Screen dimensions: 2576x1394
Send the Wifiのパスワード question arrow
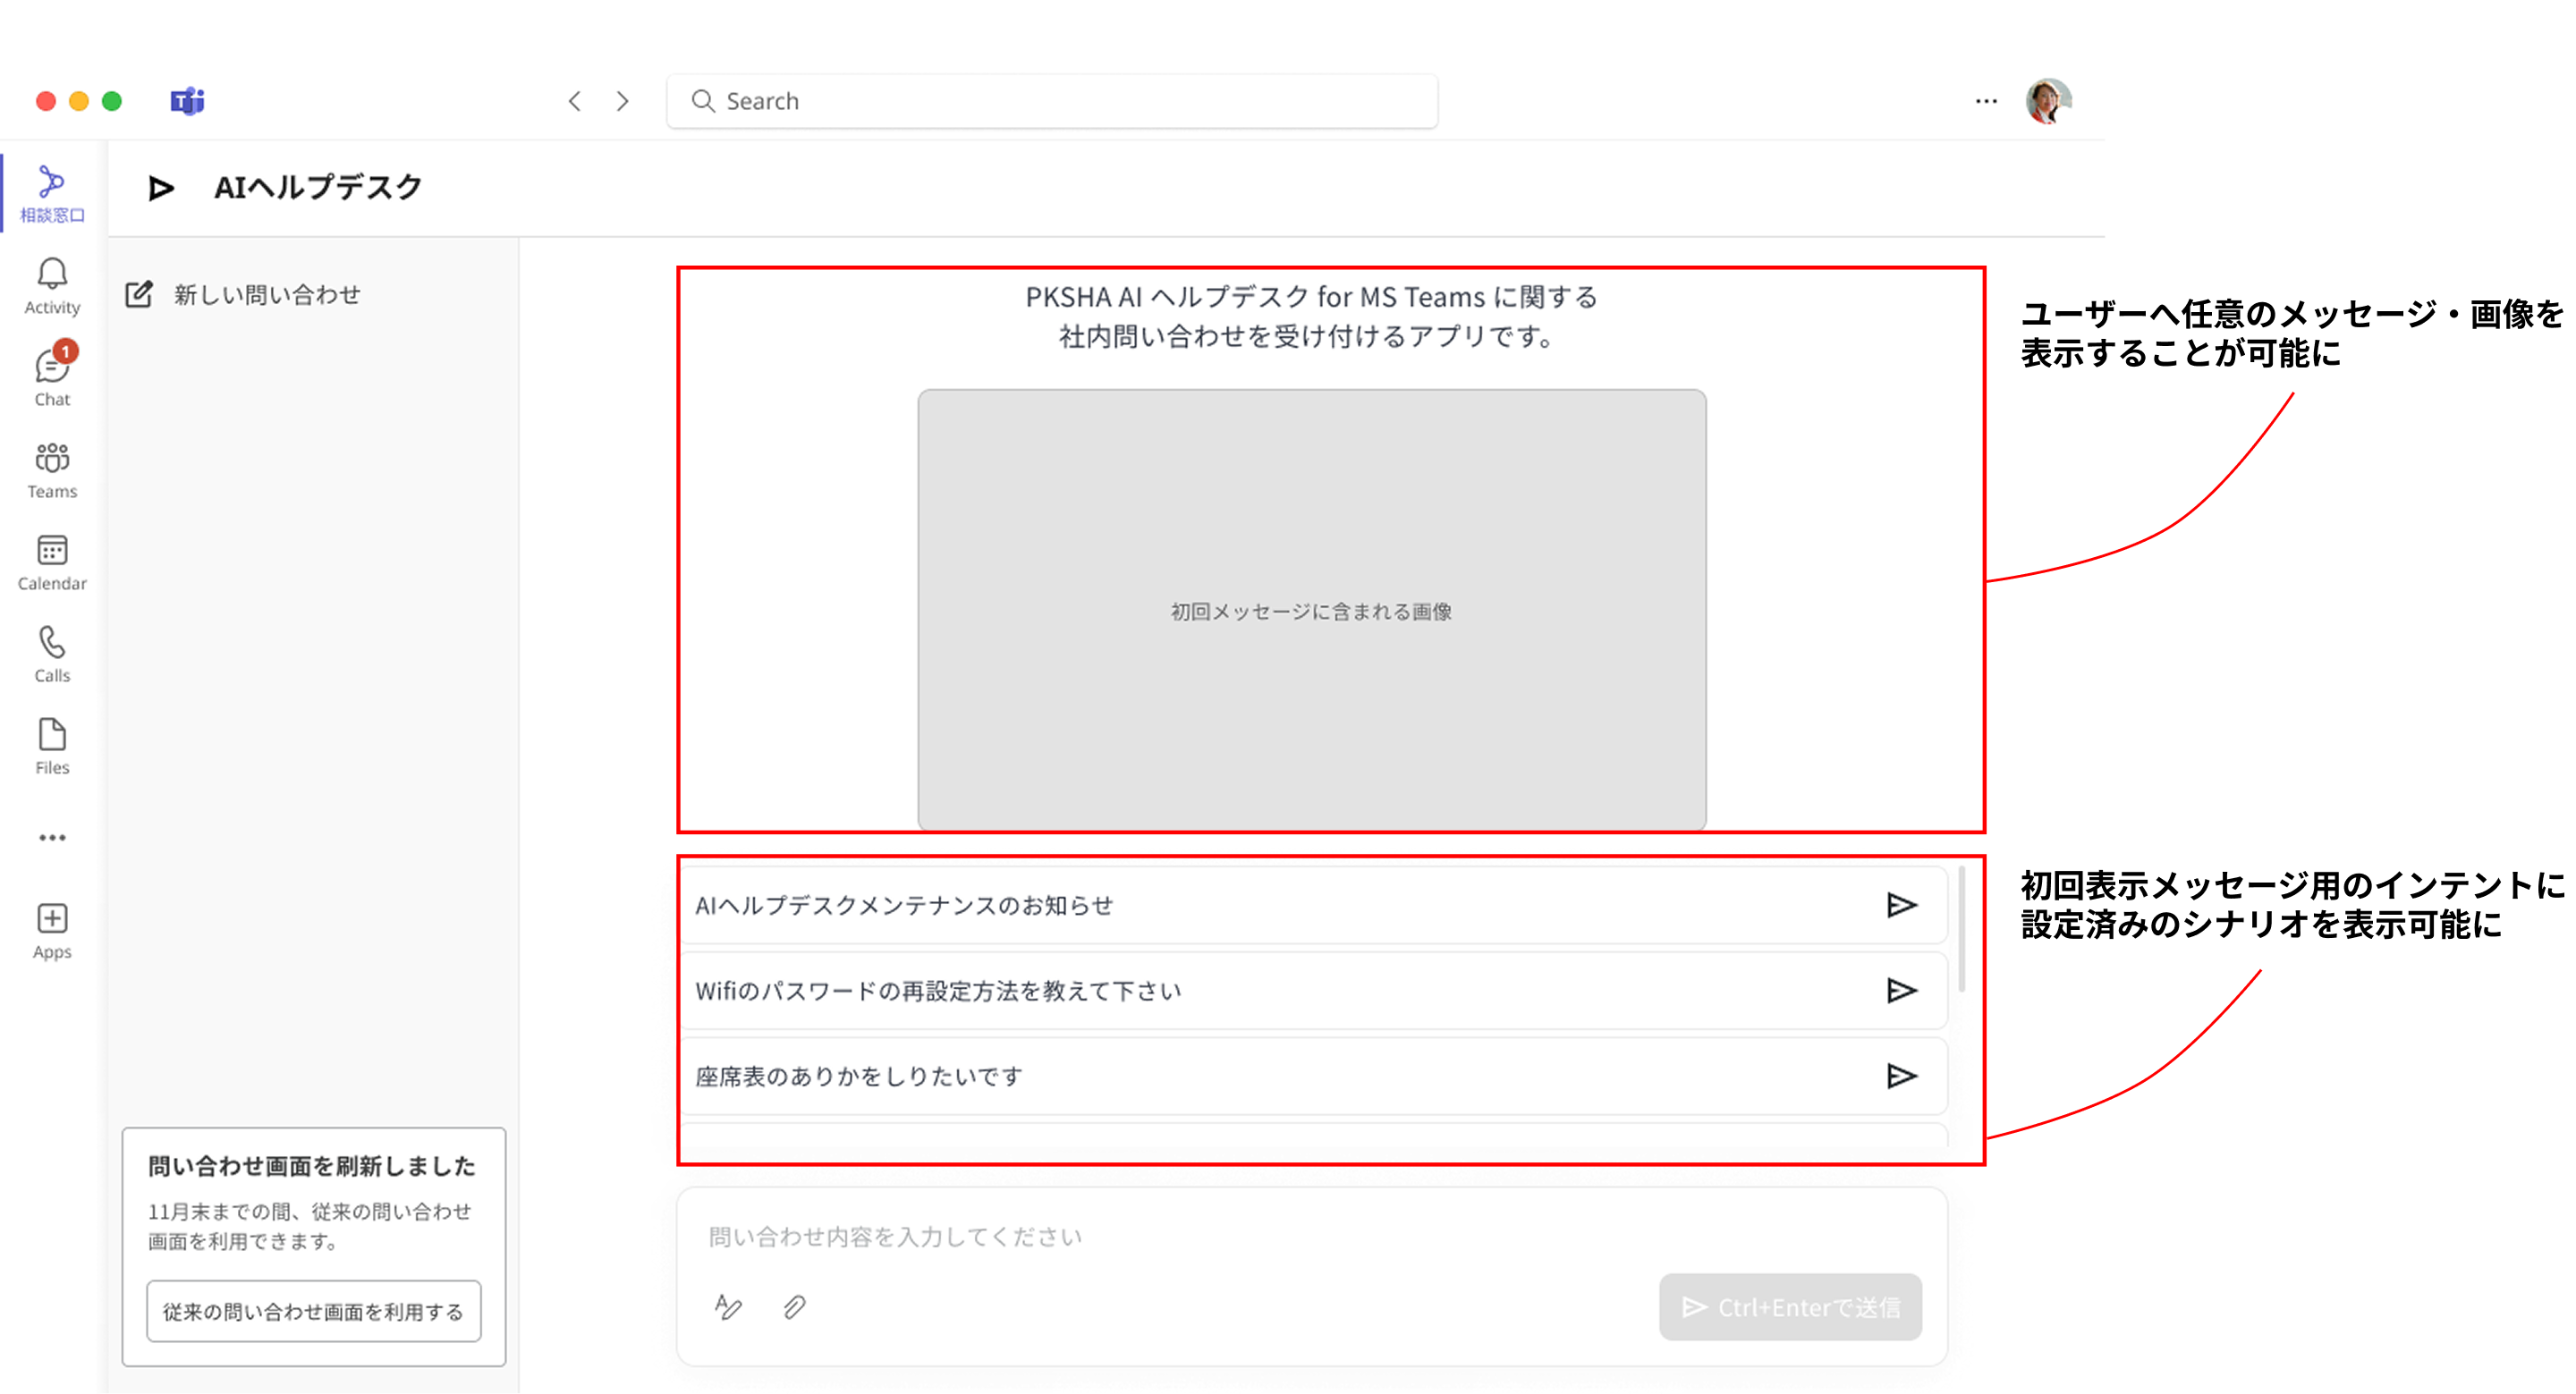coord(1901,990)
